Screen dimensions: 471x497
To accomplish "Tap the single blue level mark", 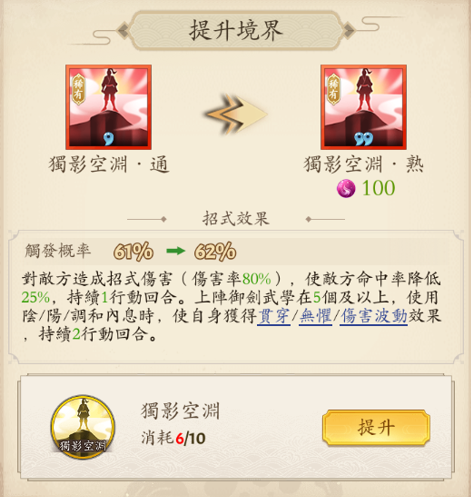I will (x=108, y=139).
